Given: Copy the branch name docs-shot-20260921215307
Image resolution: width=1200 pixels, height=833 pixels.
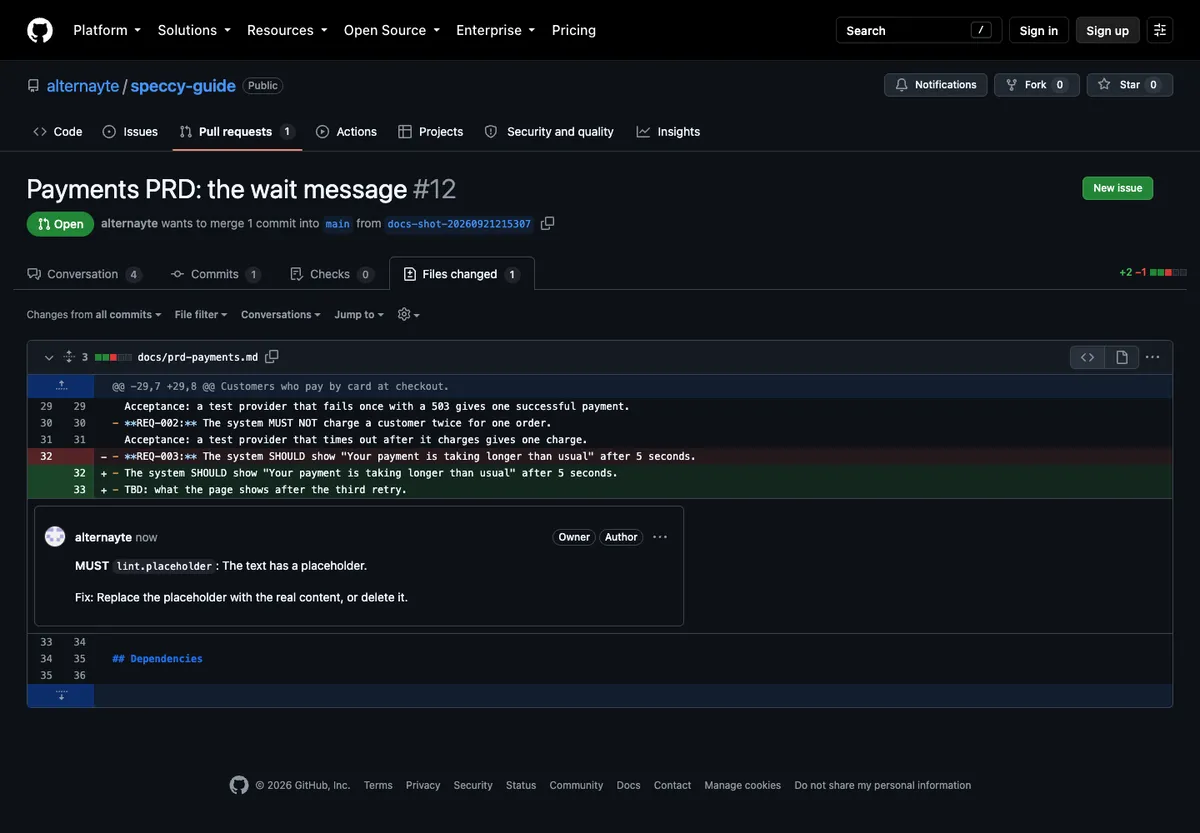Looking at the screenshot, I should pyautogui.click(x=547, y=223).
